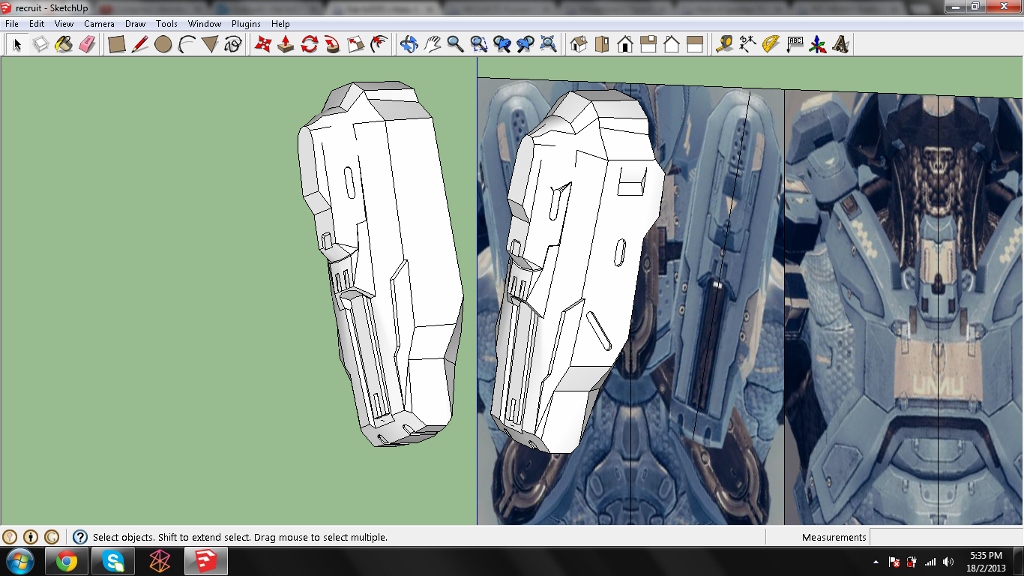The width and height of the screenshot is (1024, 576).
Task: Open the Draw menu
Action: point(135,23)
